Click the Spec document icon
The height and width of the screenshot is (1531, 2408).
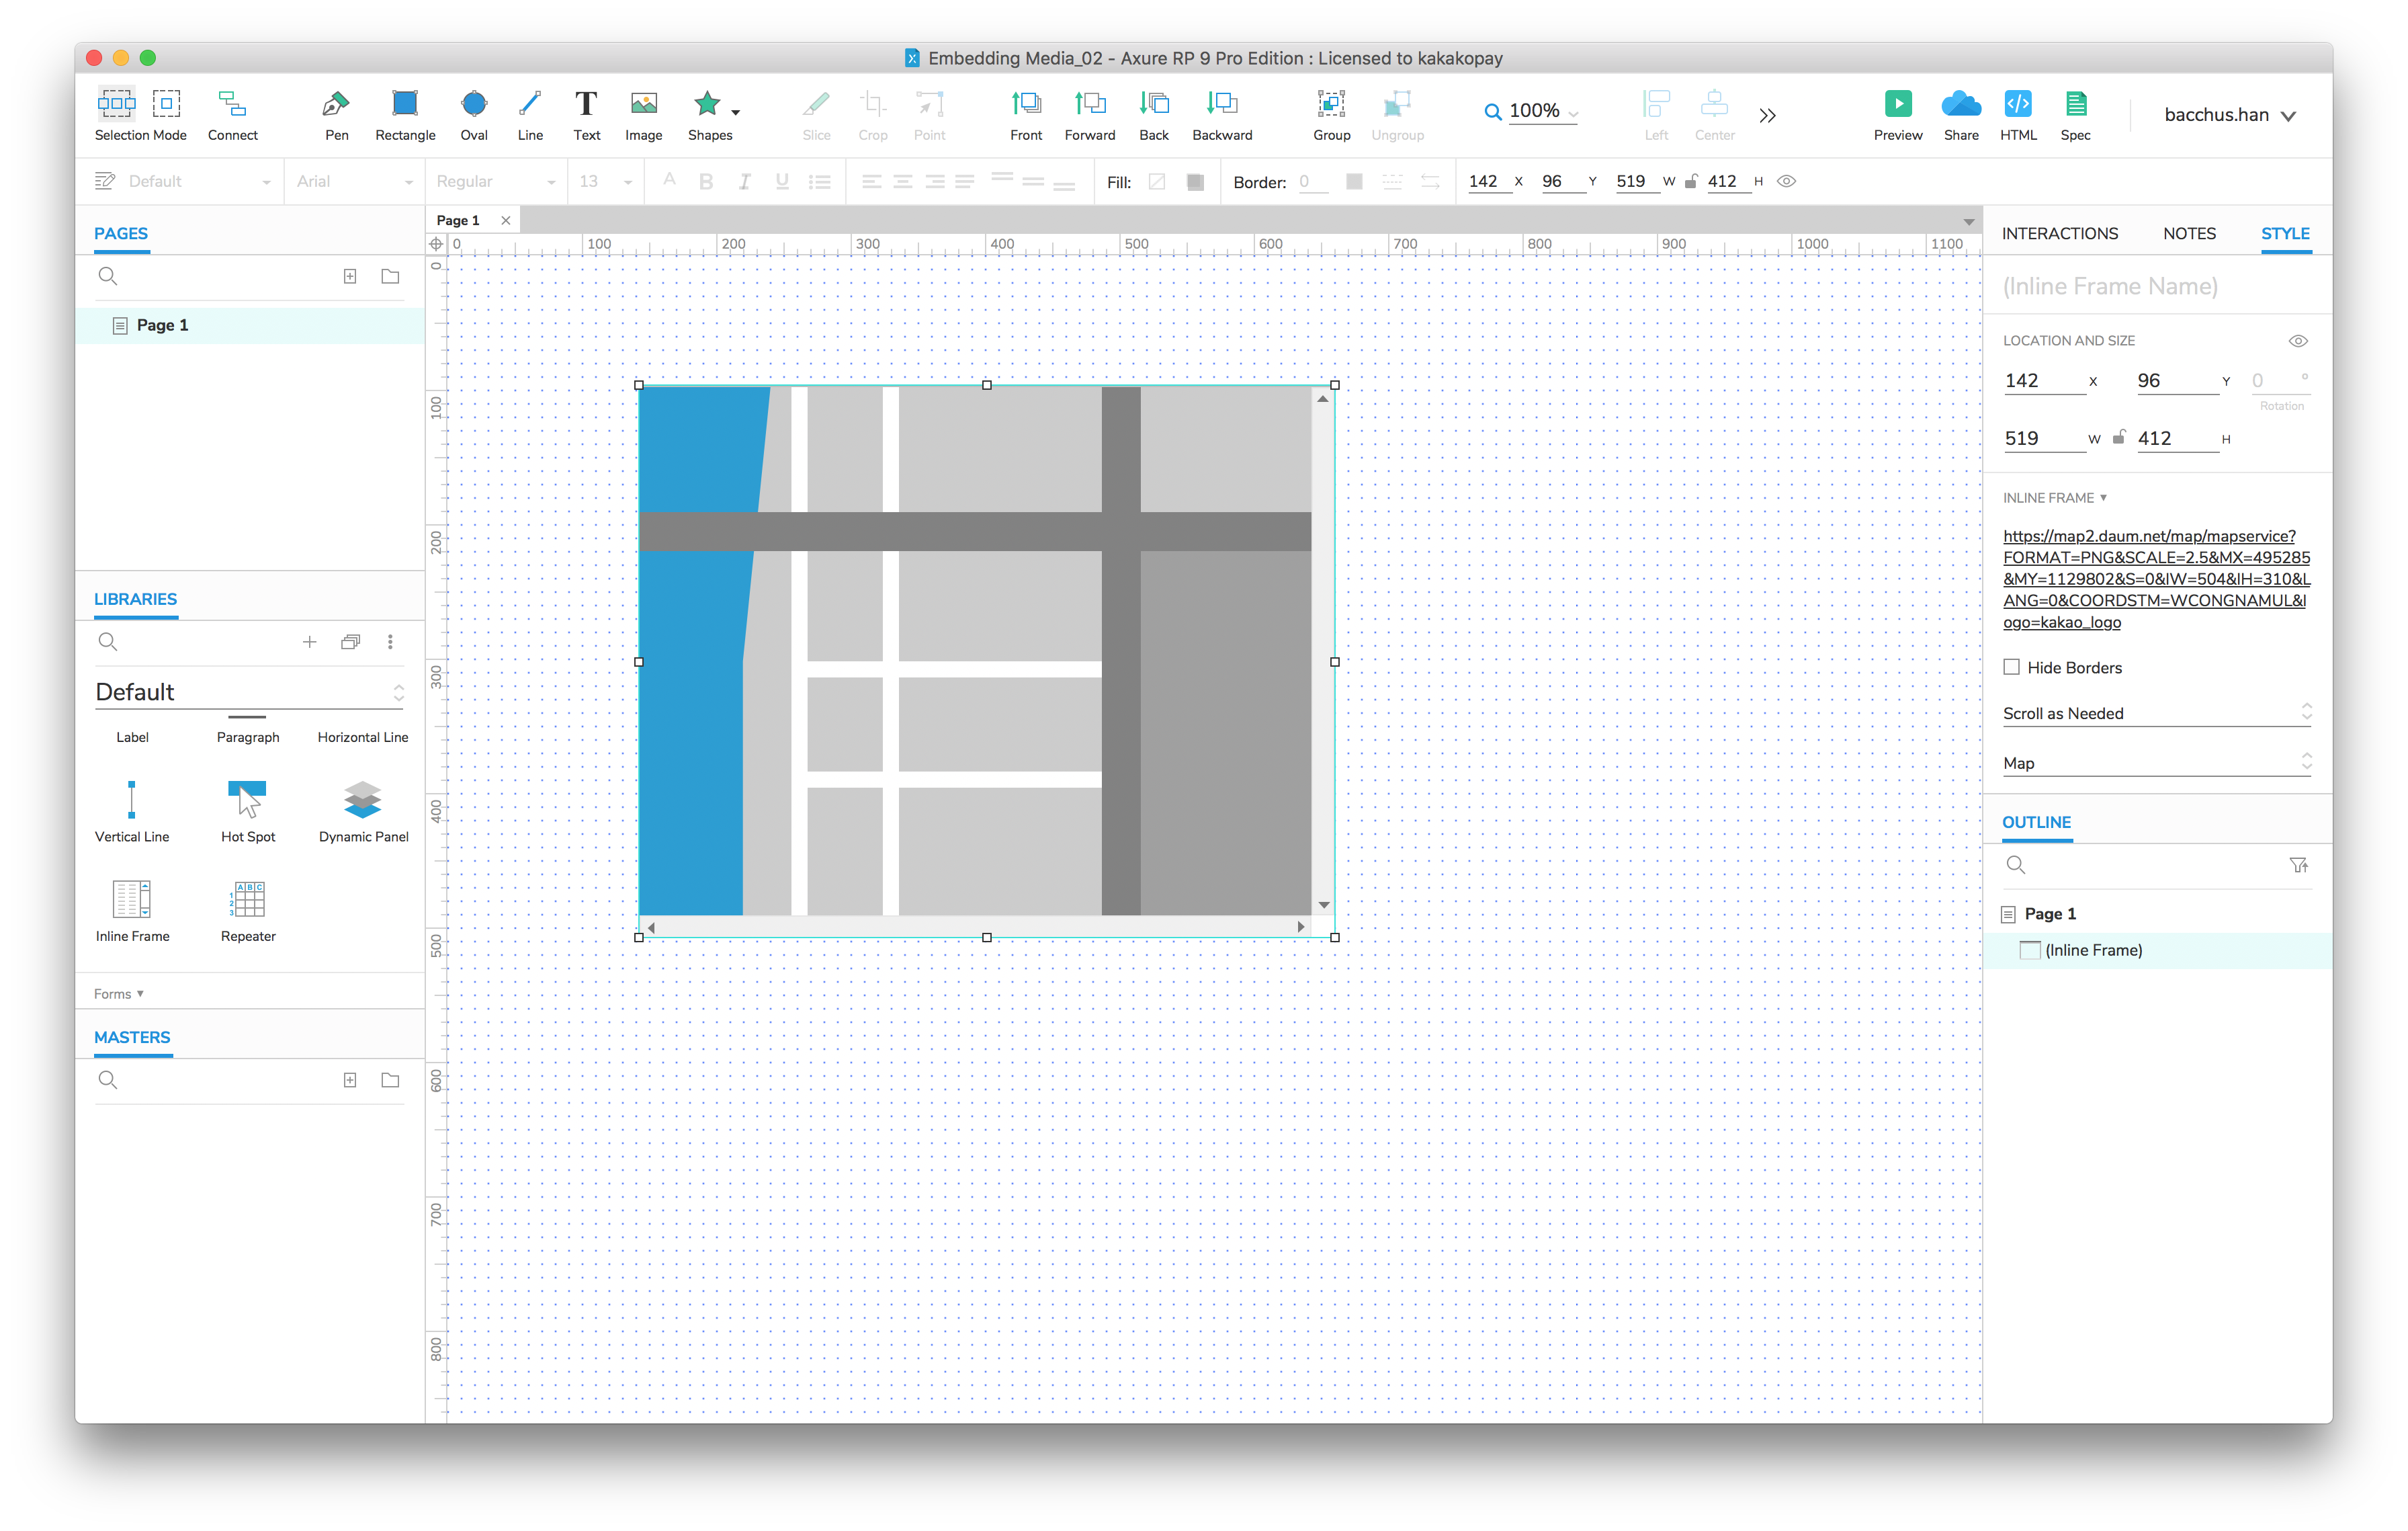pyautogui.click(x=2075, y=104)
